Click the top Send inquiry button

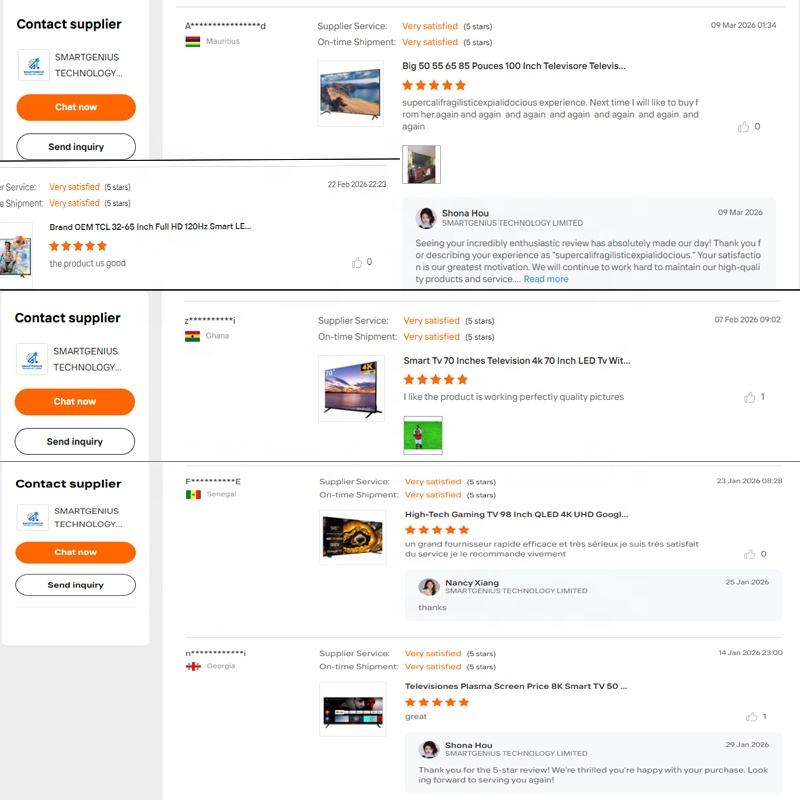pos(76,147)
